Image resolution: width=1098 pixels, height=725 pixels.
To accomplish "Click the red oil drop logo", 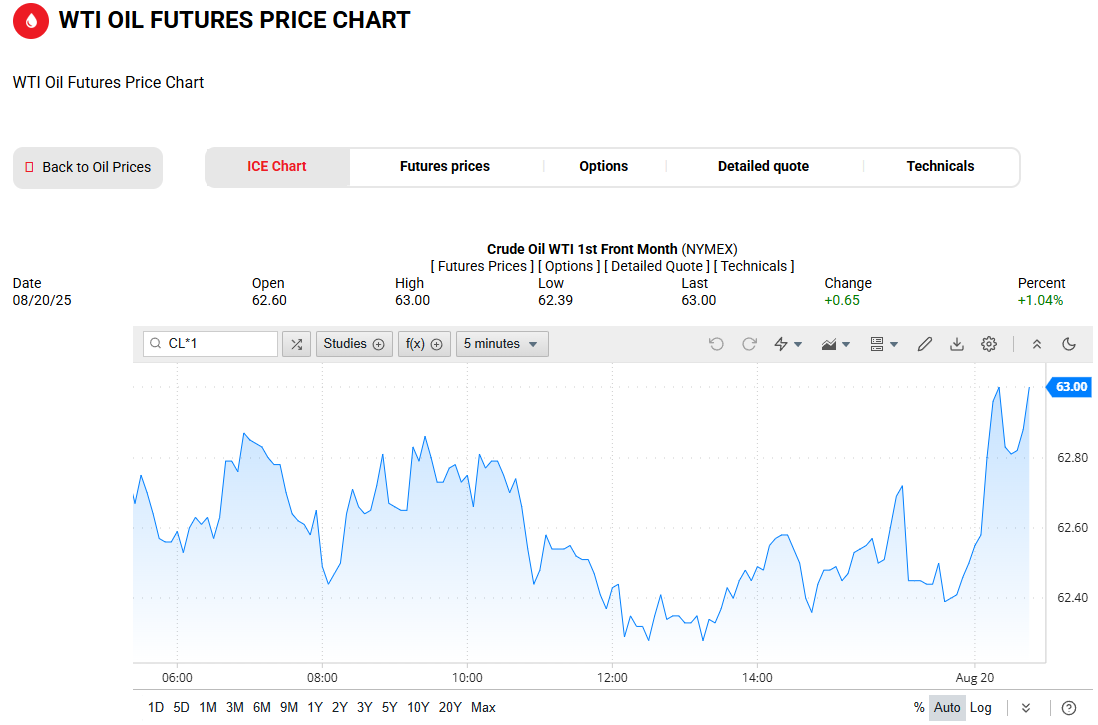I will (31, 21).
